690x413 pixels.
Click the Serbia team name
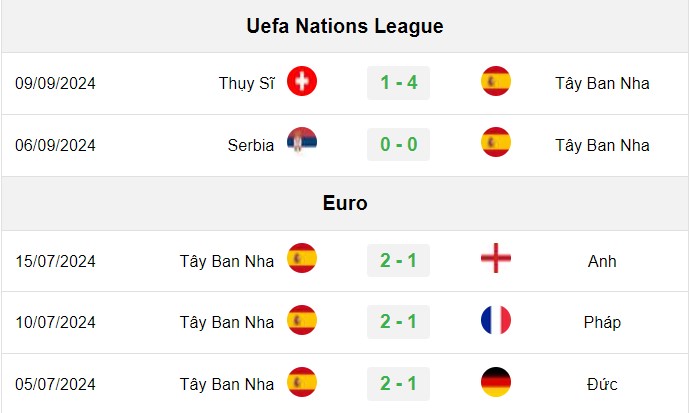[251, 145]
